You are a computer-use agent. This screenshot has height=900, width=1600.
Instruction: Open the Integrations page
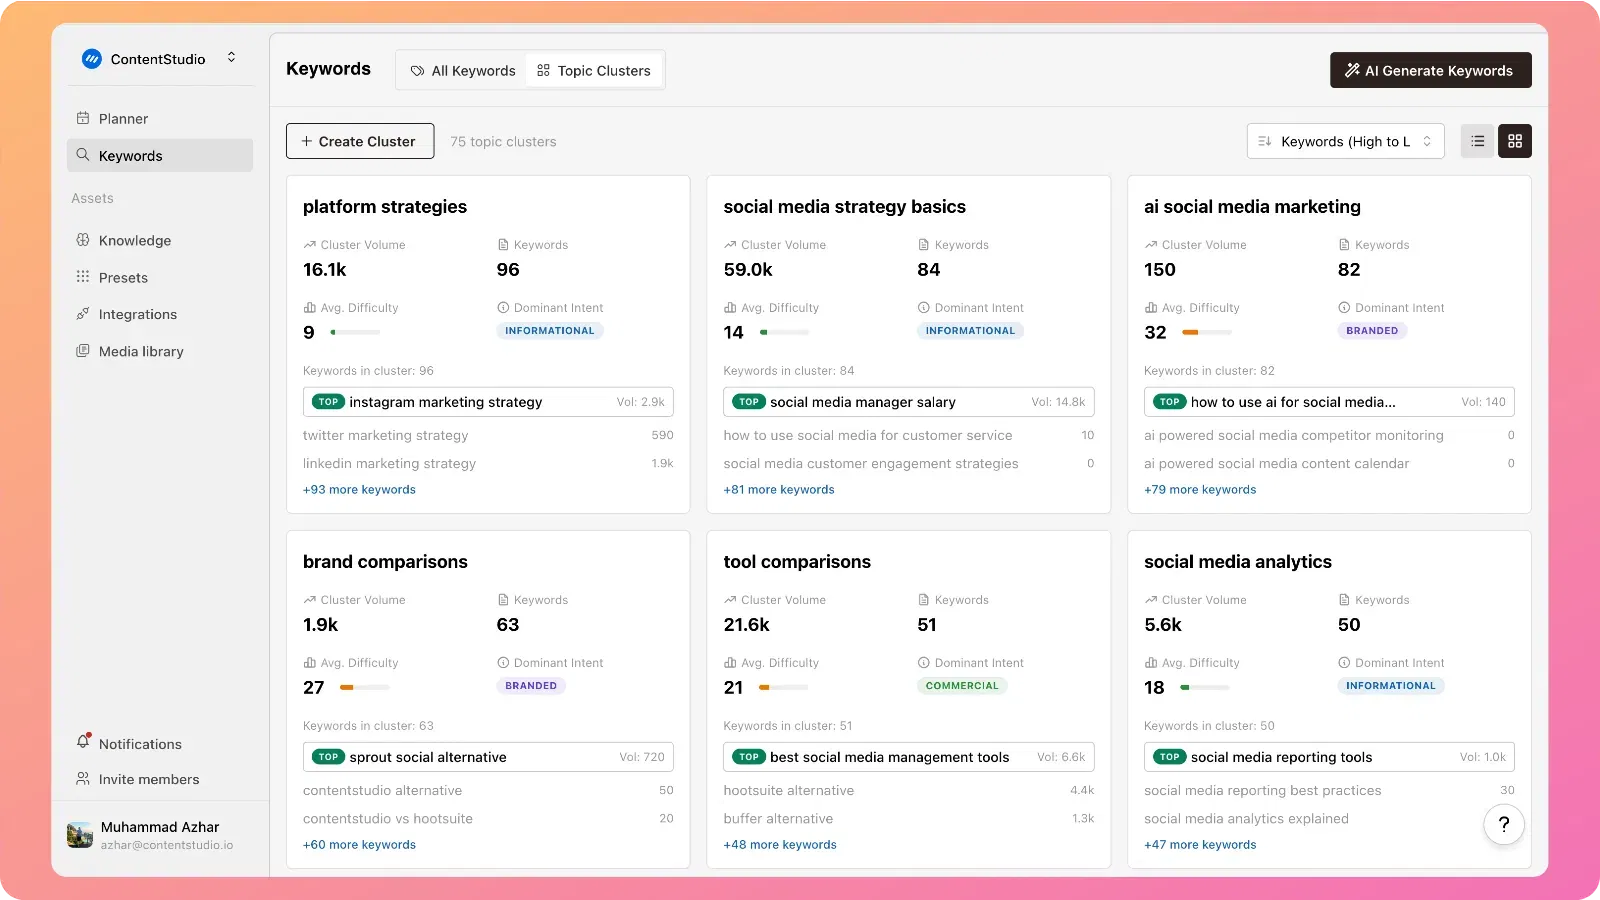[137, 314]
